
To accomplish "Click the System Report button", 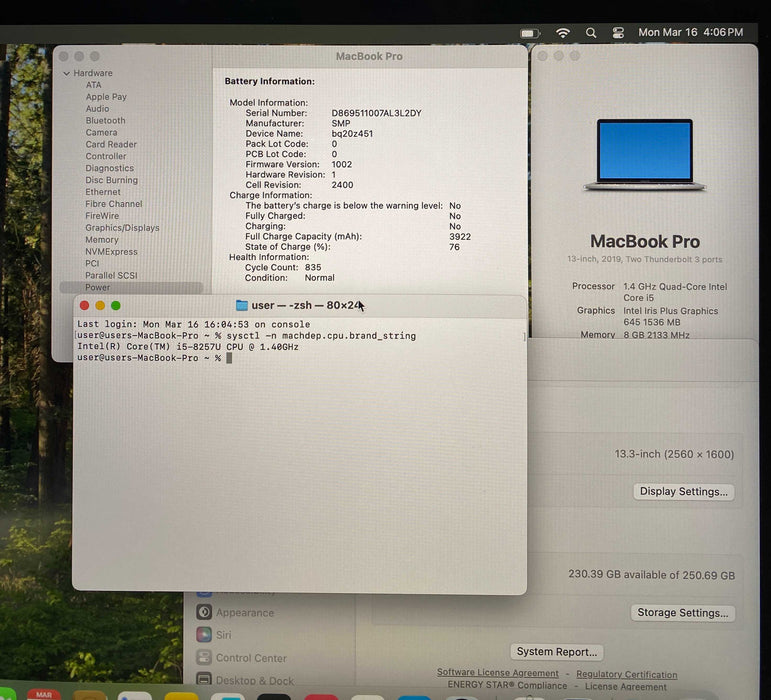I will click(557, 652).
